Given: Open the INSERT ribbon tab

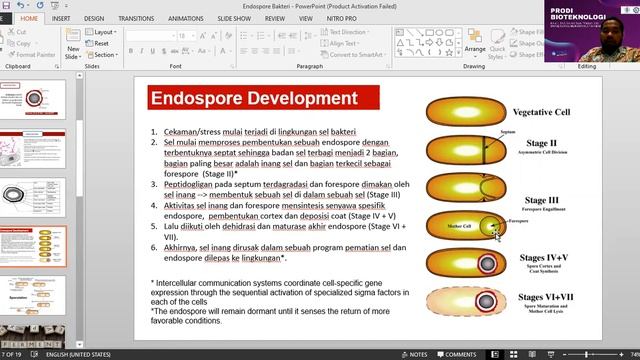Looking at the screenshot, I should (x=61, y=18).
